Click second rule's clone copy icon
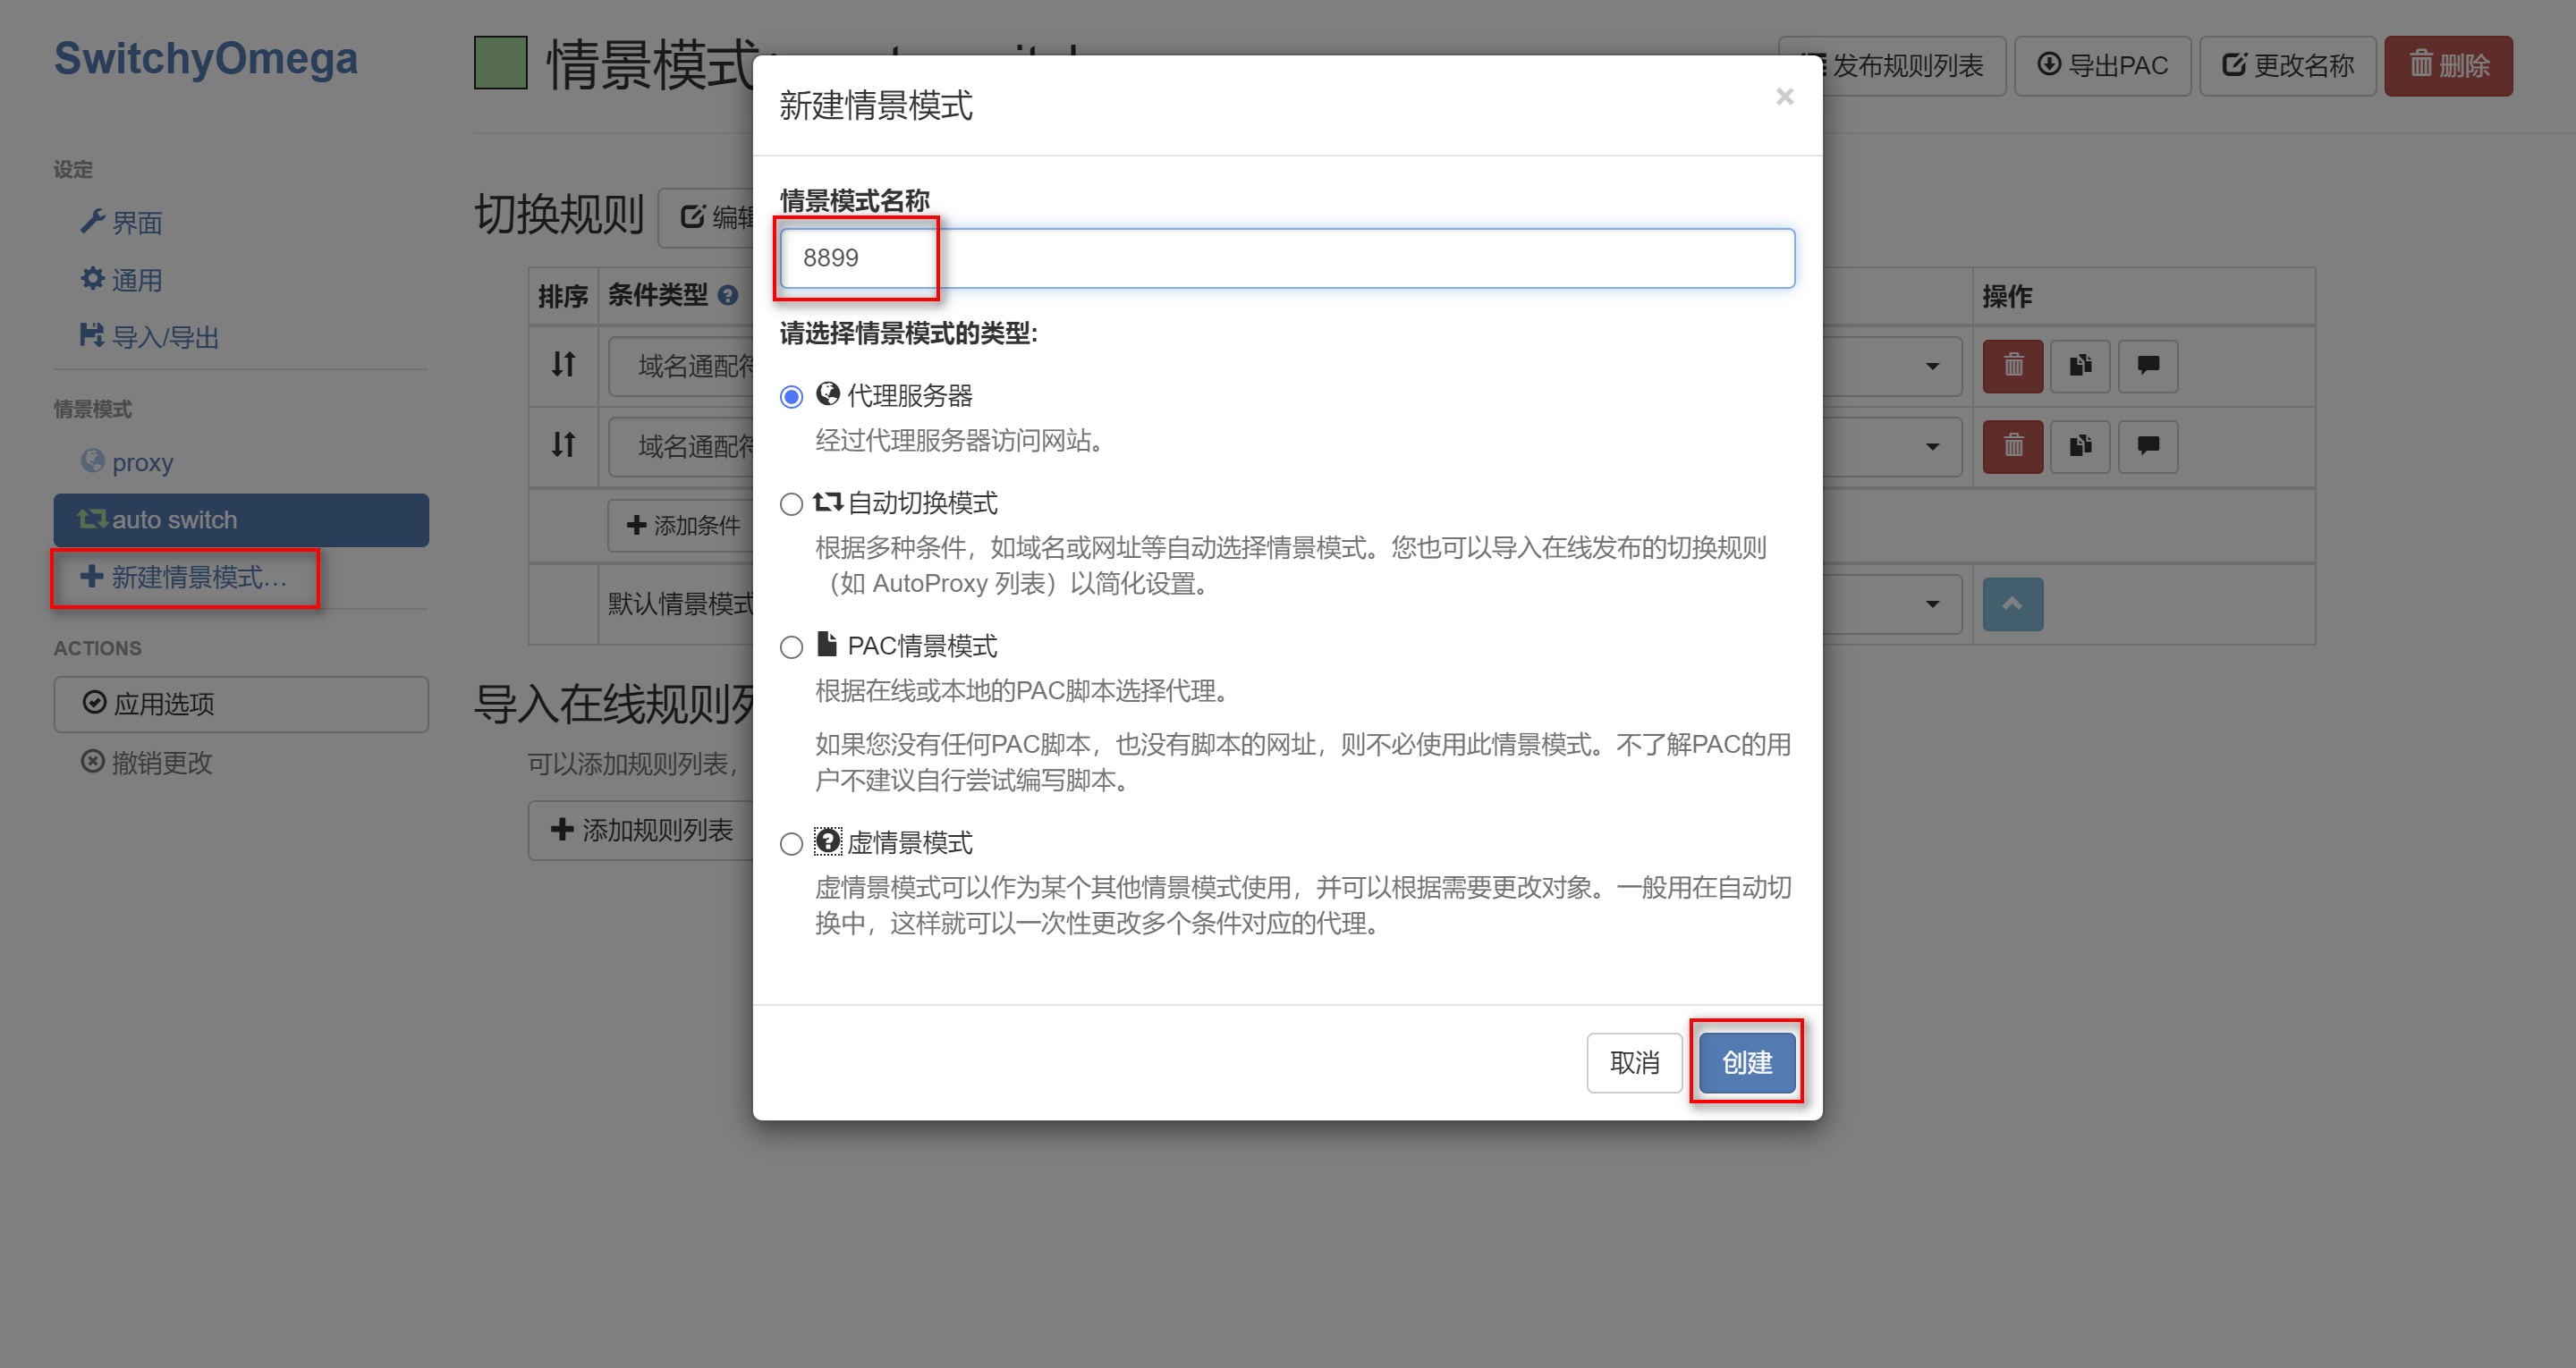 click(x=2080, y=446)
